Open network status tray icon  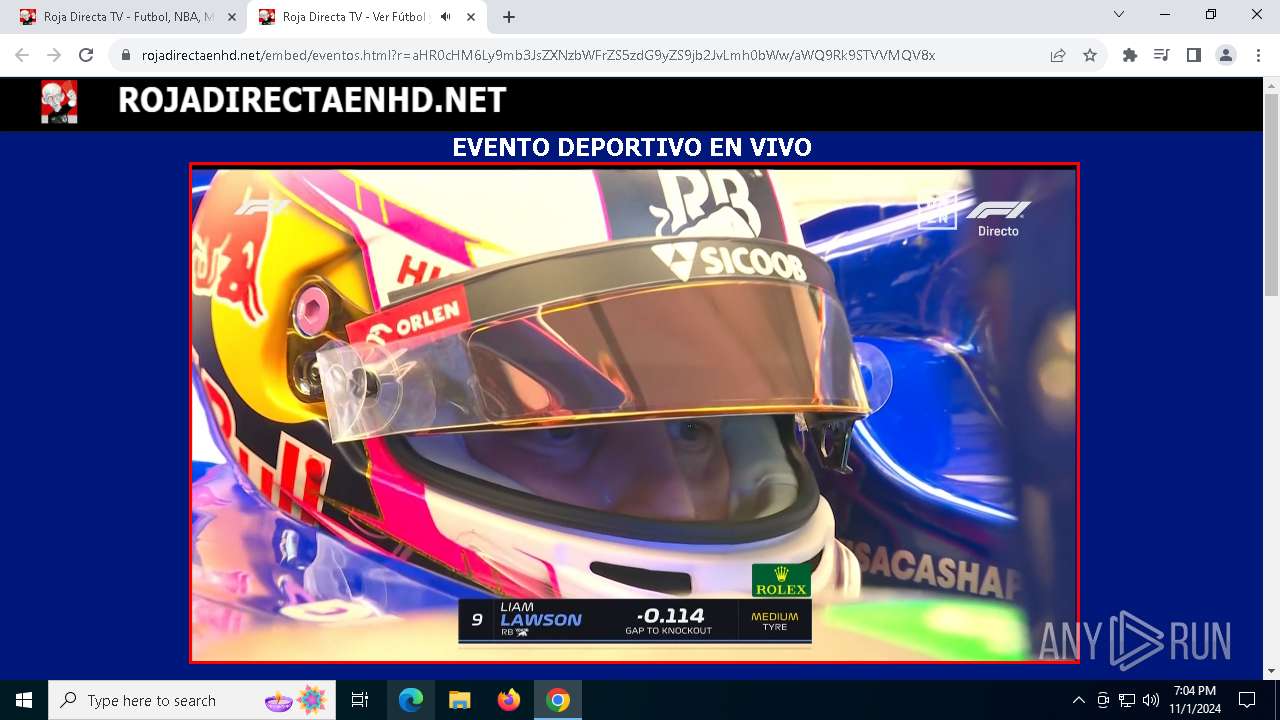click(1127, 700)
